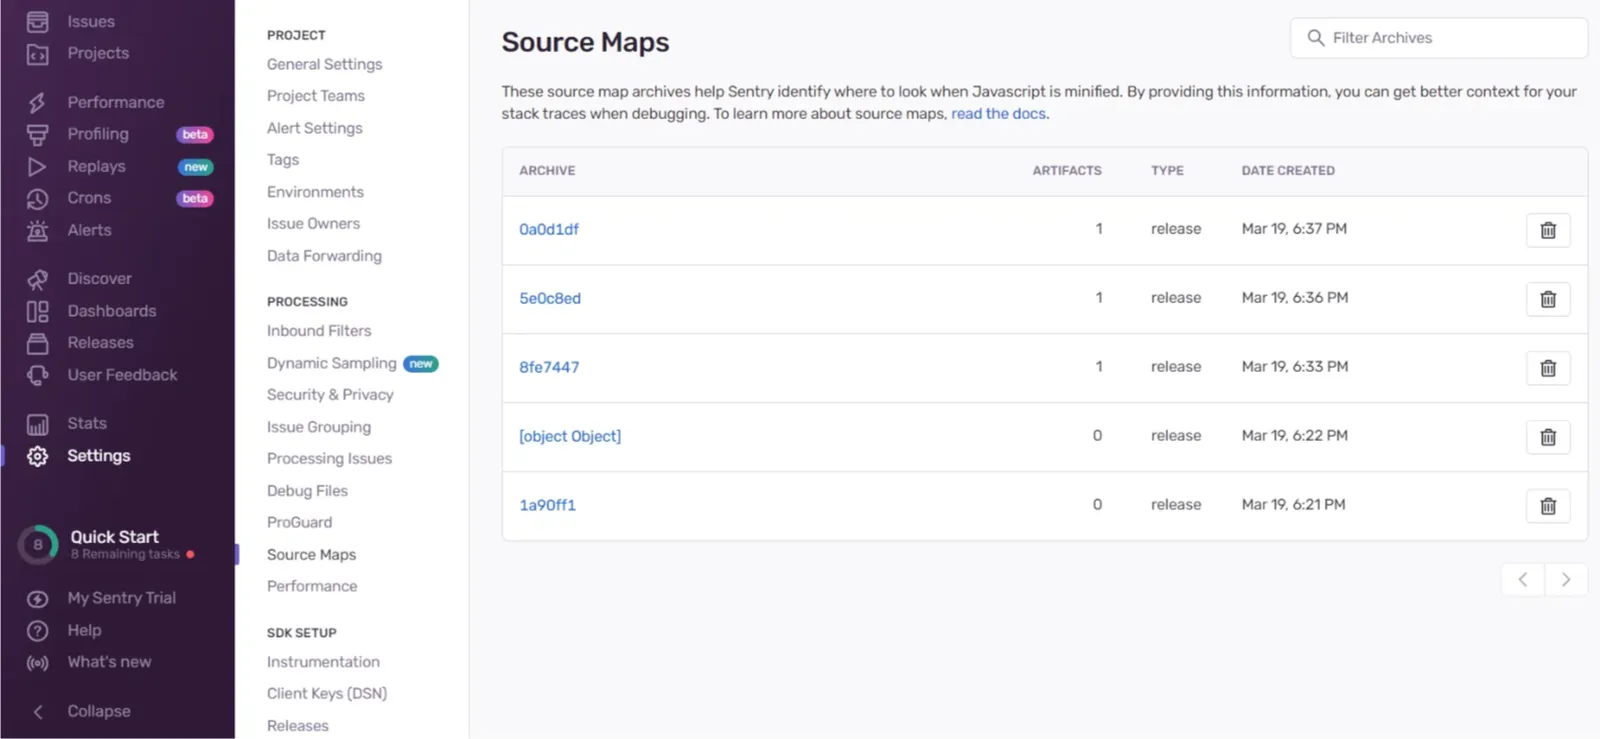Click the ARTIFACTS column header
This screenshot has height=739, width=1600.
click(1067, 171)
